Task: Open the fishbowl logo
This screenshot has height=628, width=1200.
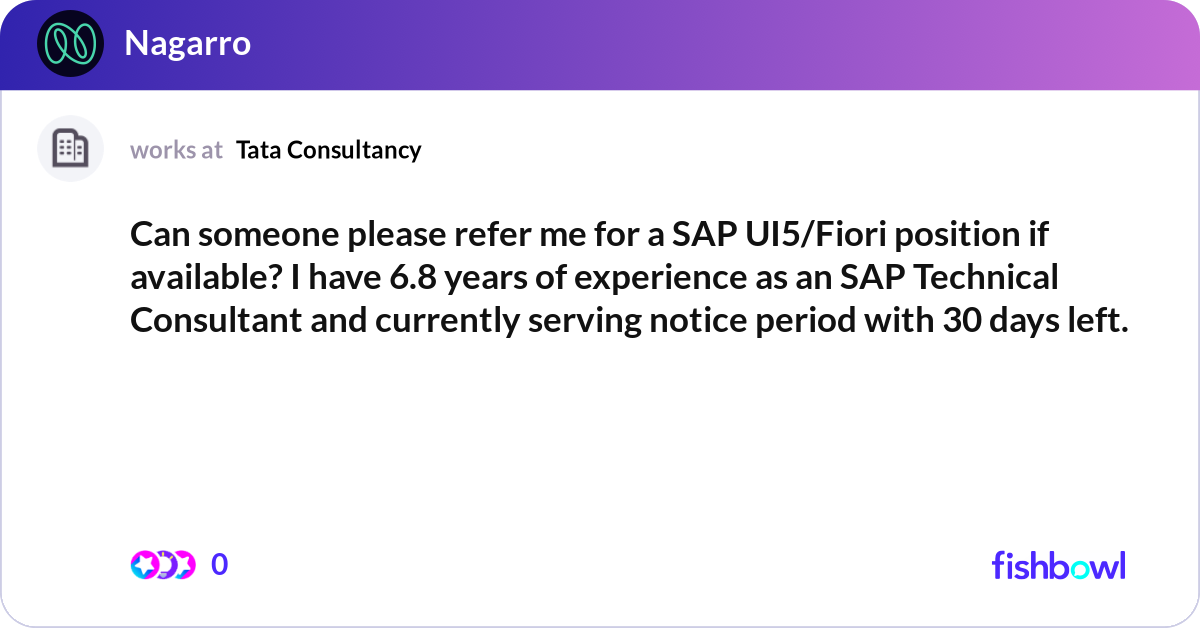Action: click(x=1058, y=565)
